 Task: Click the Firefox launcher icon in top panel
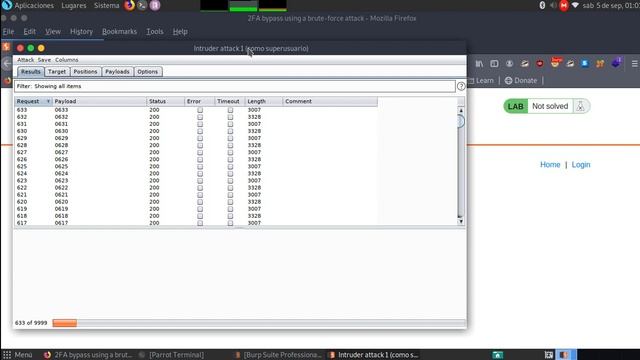129,5
